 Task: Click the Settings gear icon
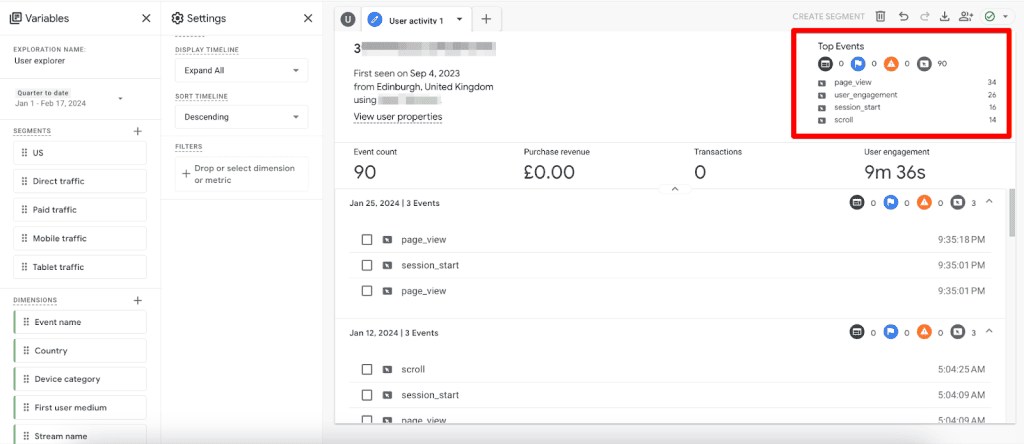pyautogui.click(x=177, y=18)
